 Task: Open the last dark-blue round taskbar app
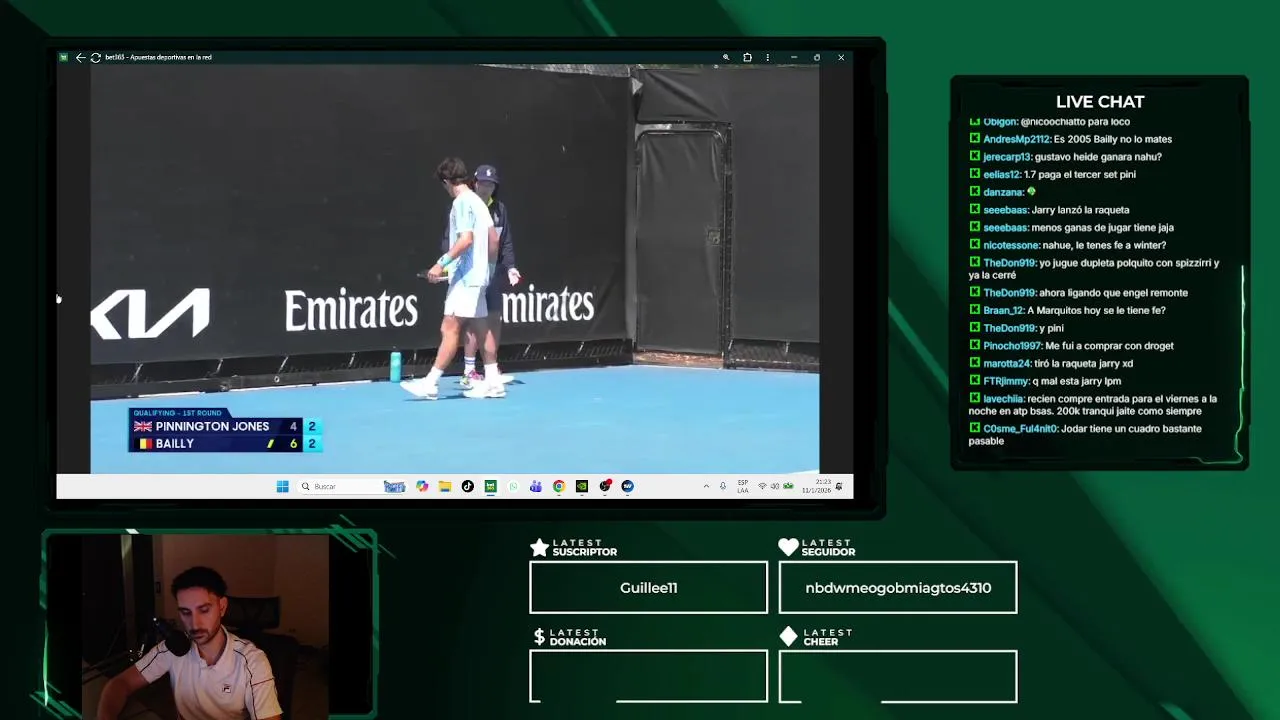point(627,486)
